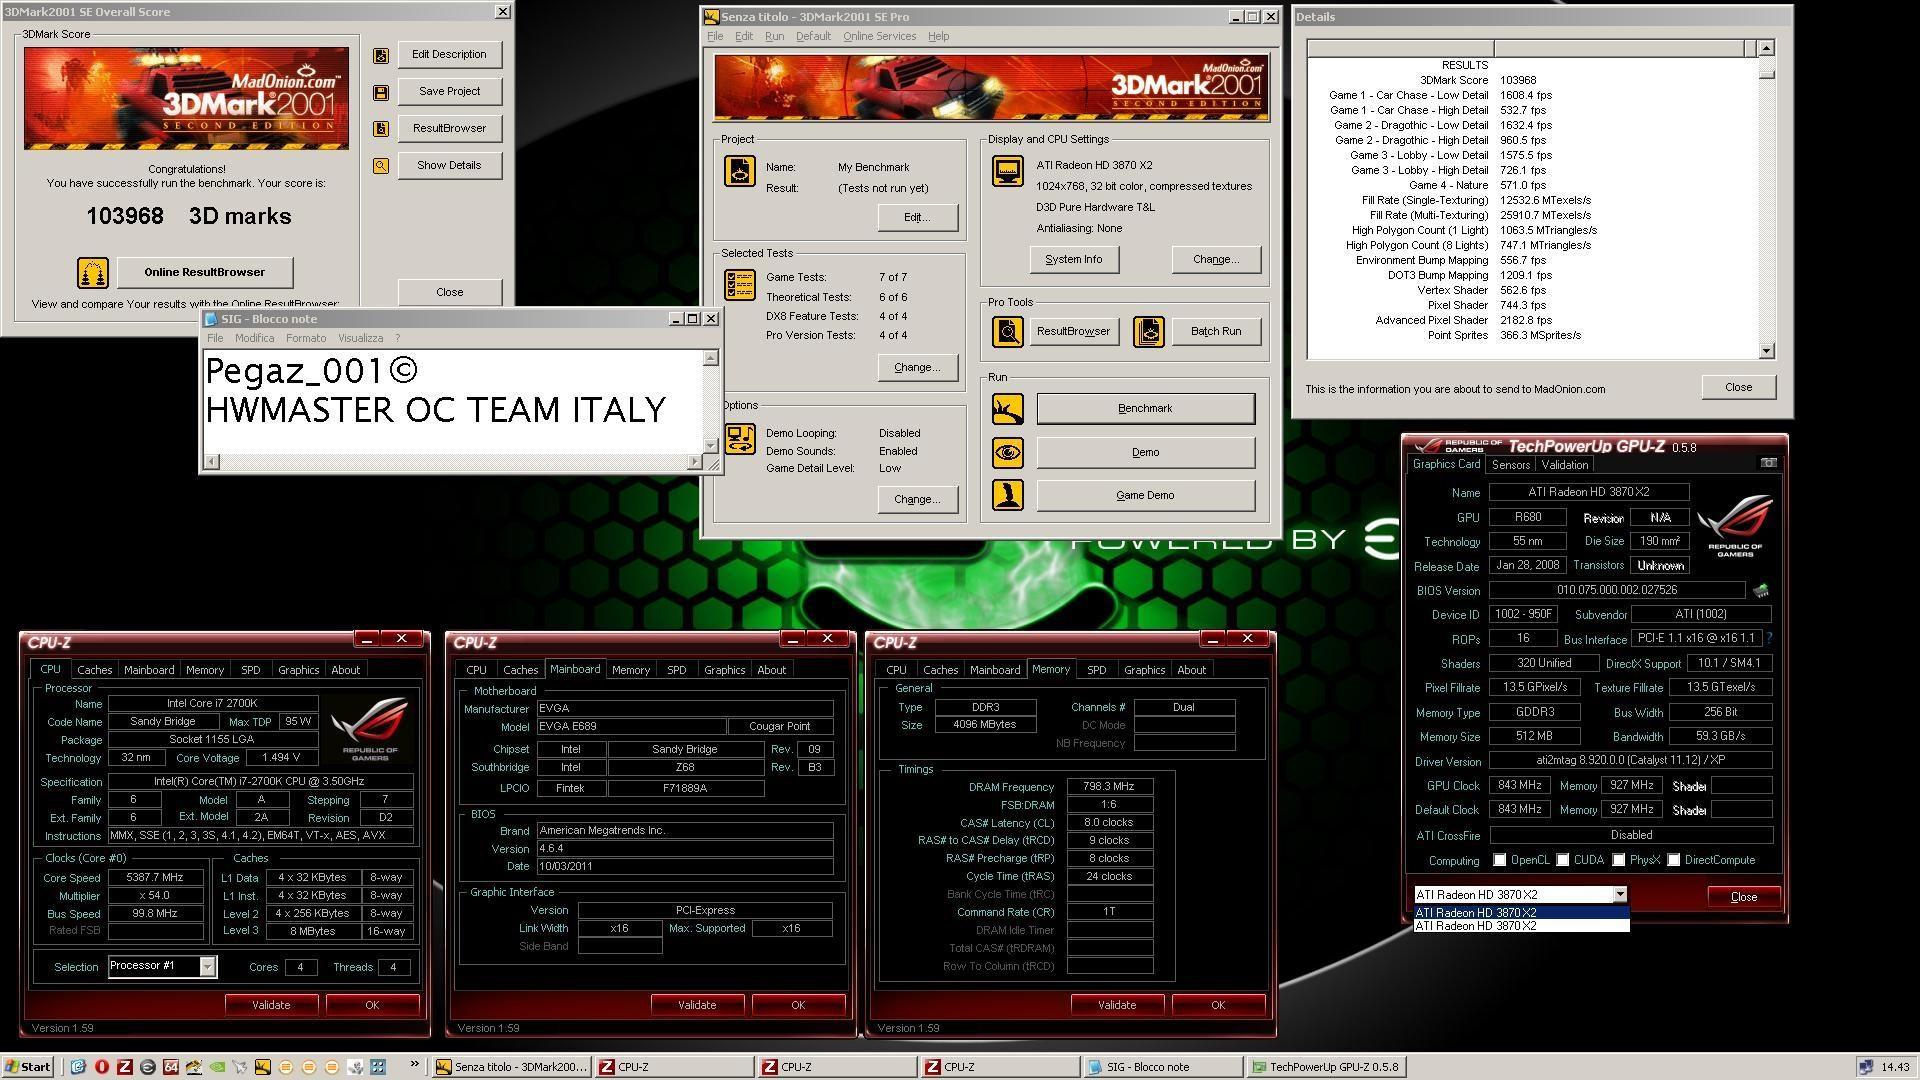Toggle the PhysX checkbox in GPU-Z
Image resolution: width=1920 pixels, height=1080 pixels.
tap(1618, 860)
